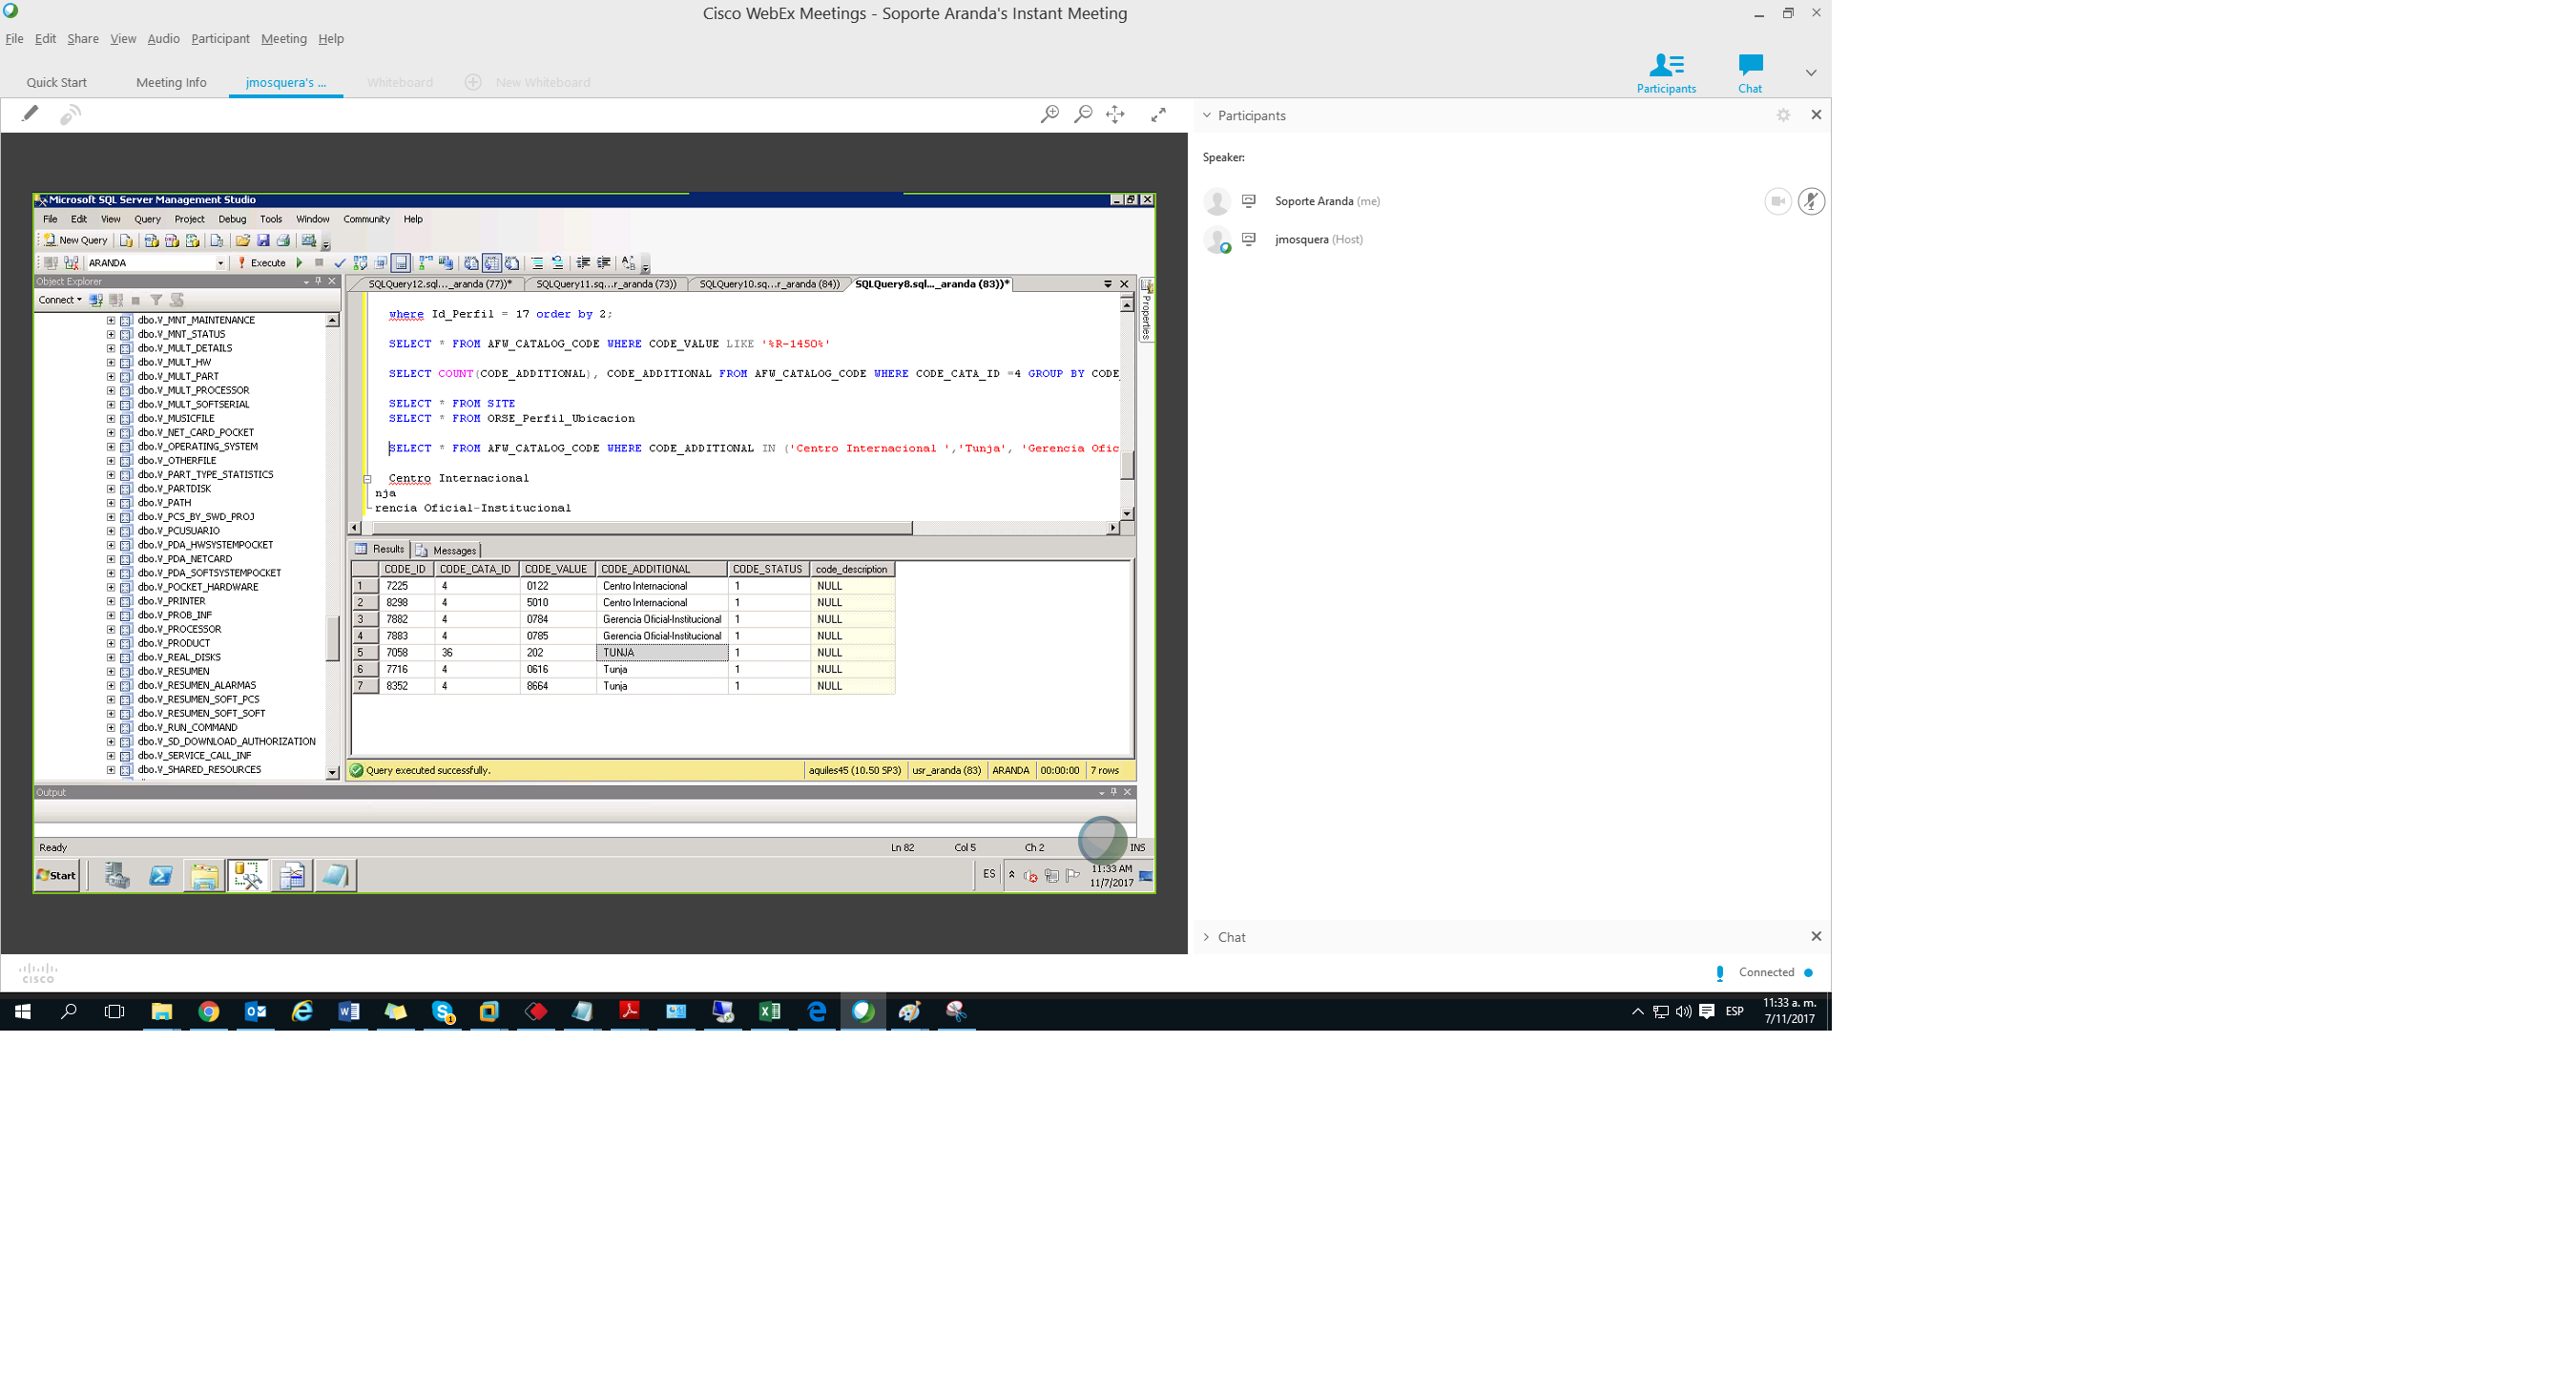This screenshot has height=1397, width=2576.
Task: Open the Participants panel icon in header
Action: (x=1666, y=73)
